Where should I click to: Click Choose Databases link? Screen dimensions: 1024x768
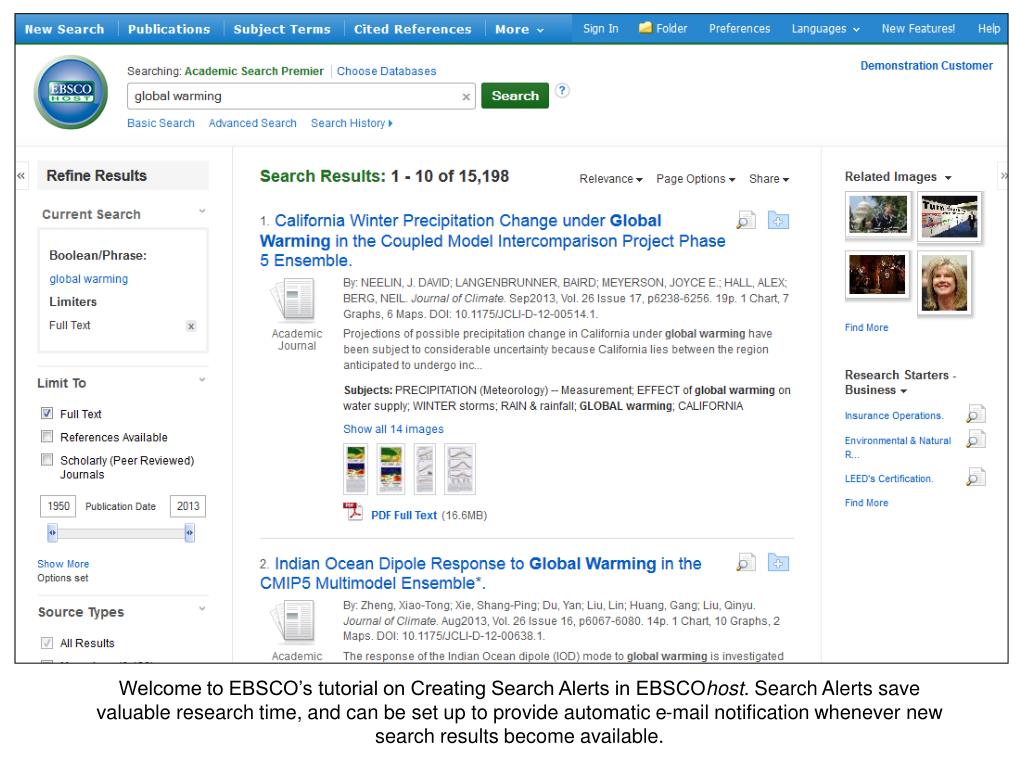click(x=387, y=71)
